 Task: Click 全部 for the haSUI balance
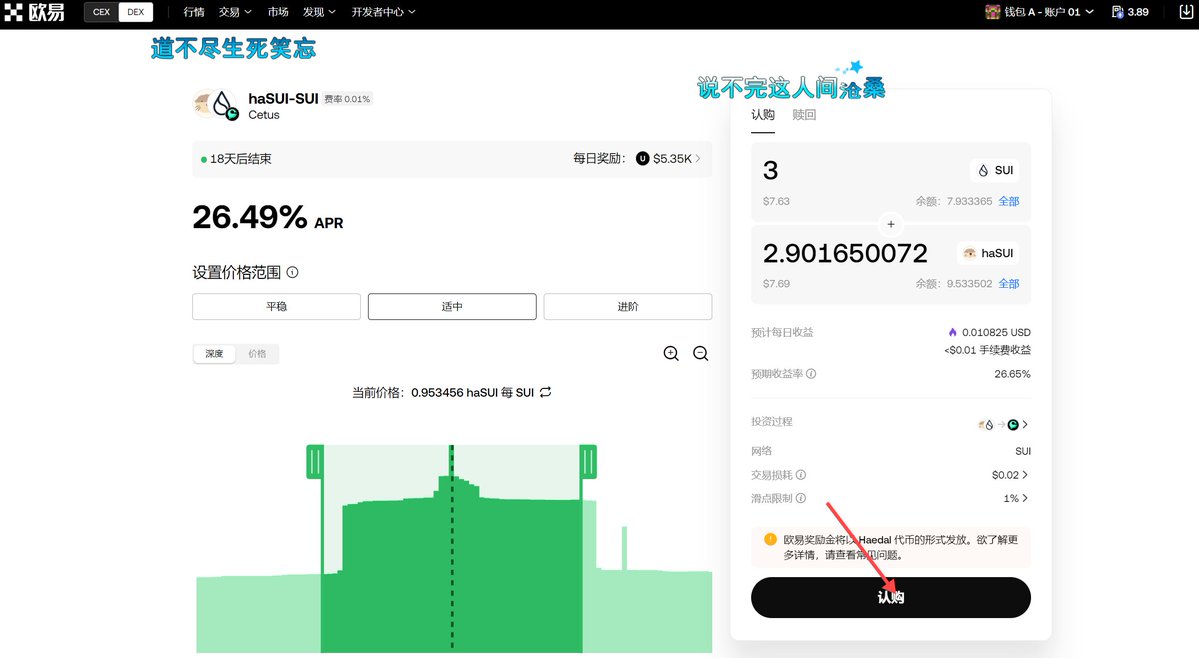(1009, 284)
